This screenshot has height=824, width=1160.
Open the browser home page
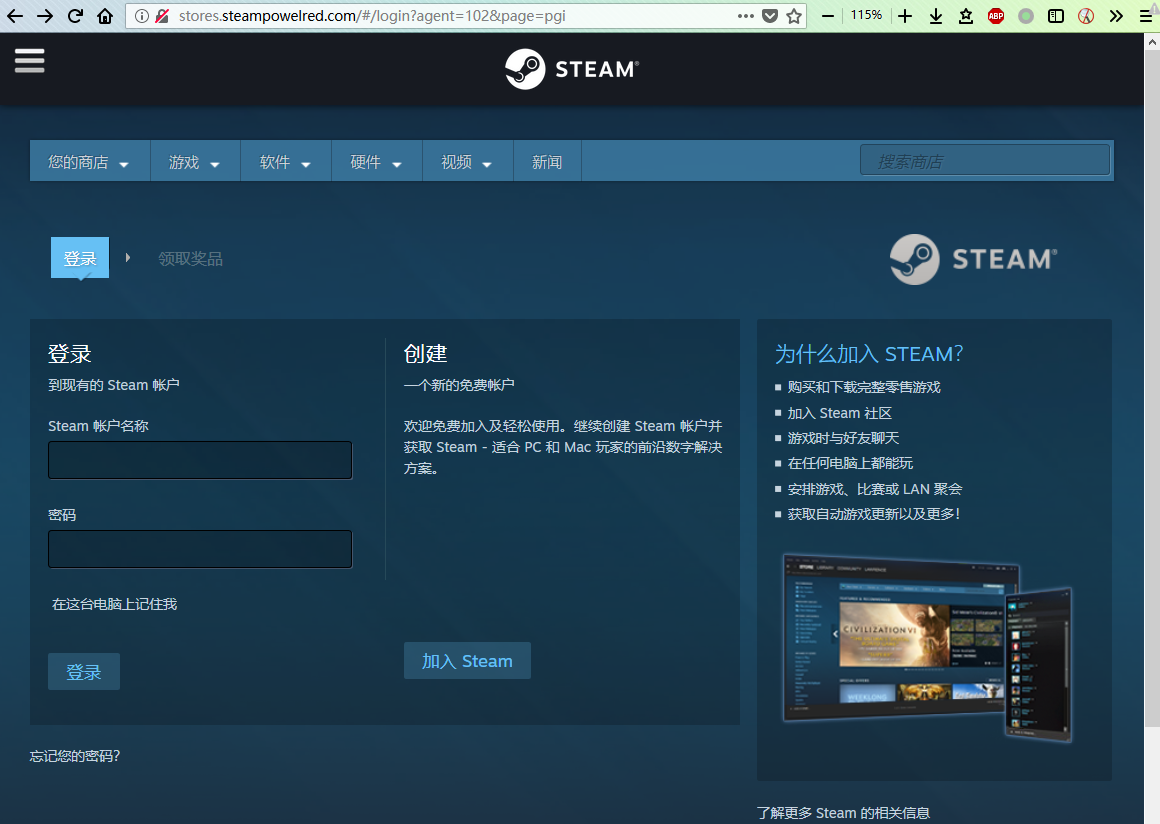pyautogui.click(x=105, y=16)
